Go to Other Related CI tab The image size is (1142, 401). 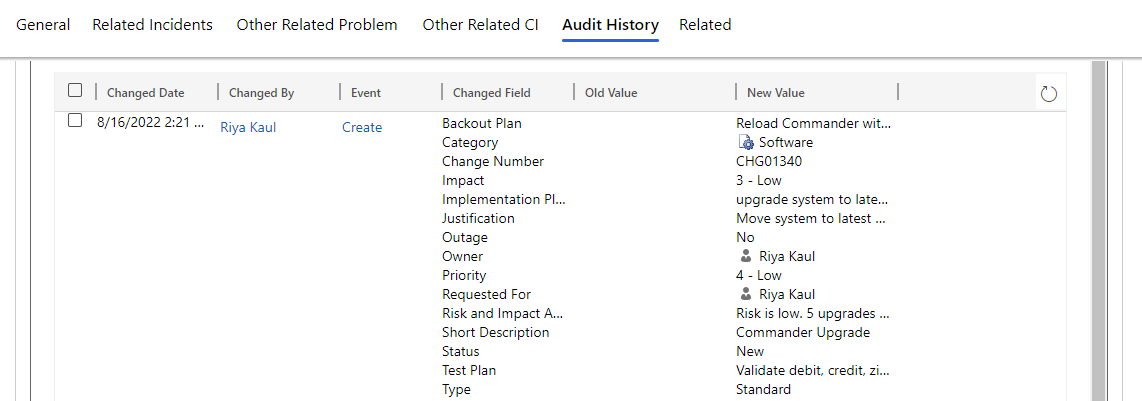[x=481, y=25]
